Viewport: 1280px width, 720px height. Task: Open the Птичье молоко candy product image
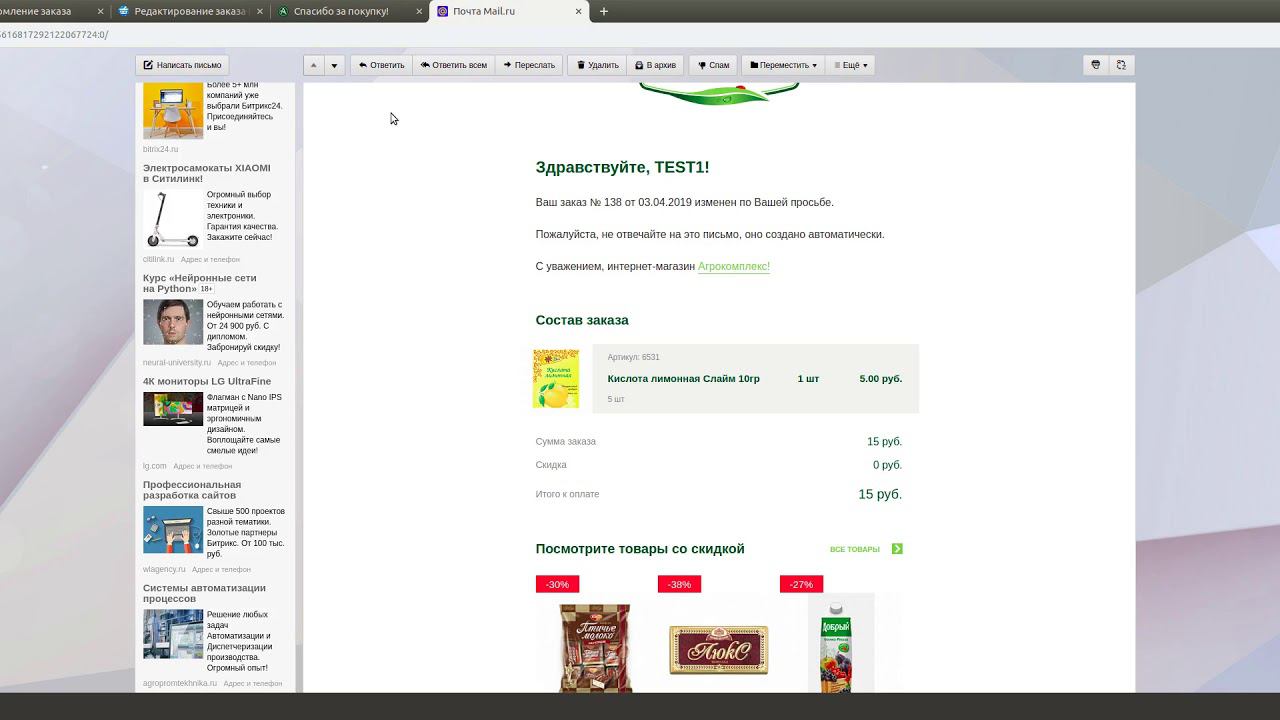(595, 647)
